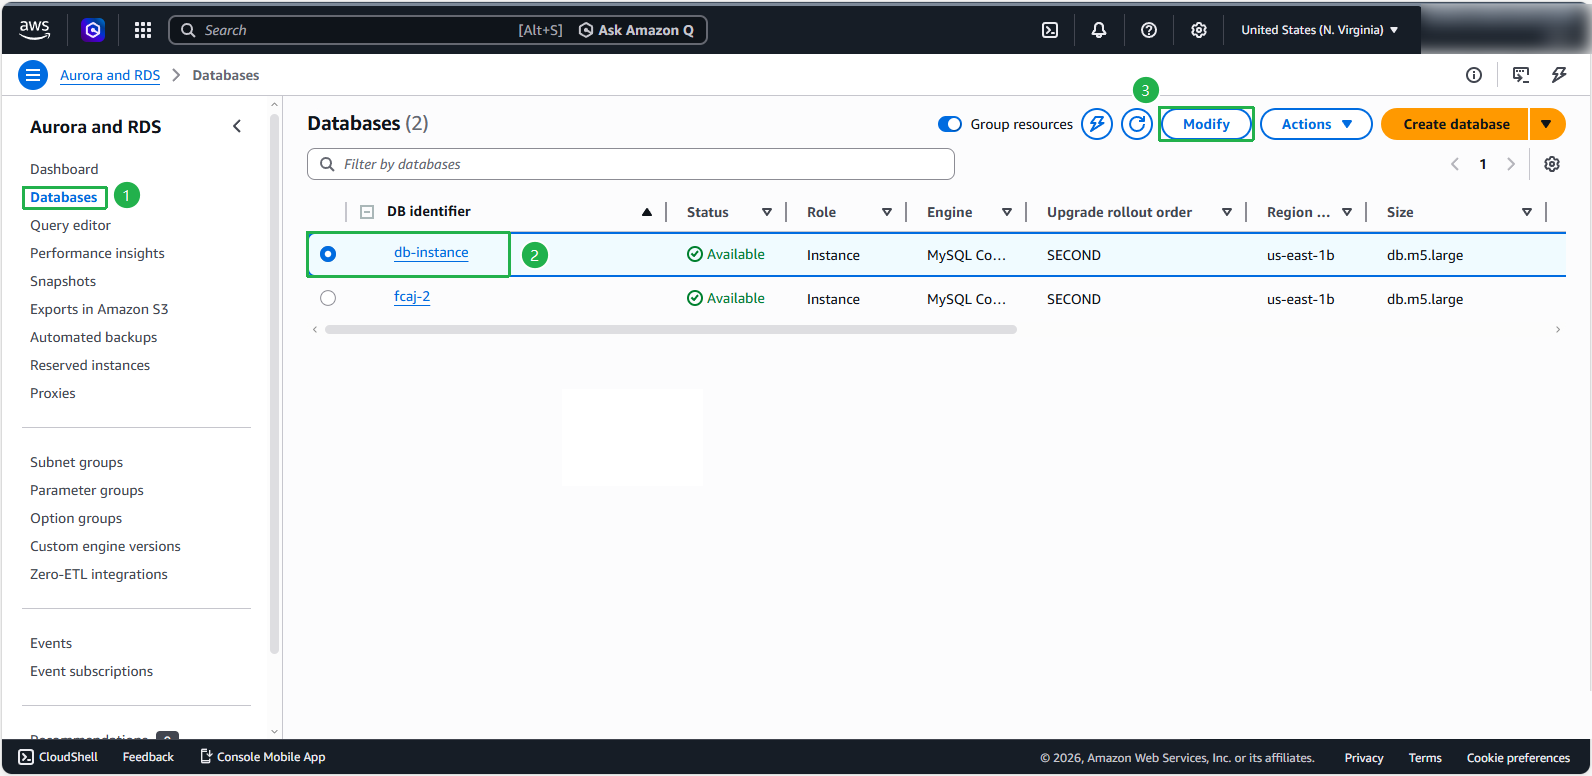Open the Events page
1592x776 pixels.
[x=51, y=643]
